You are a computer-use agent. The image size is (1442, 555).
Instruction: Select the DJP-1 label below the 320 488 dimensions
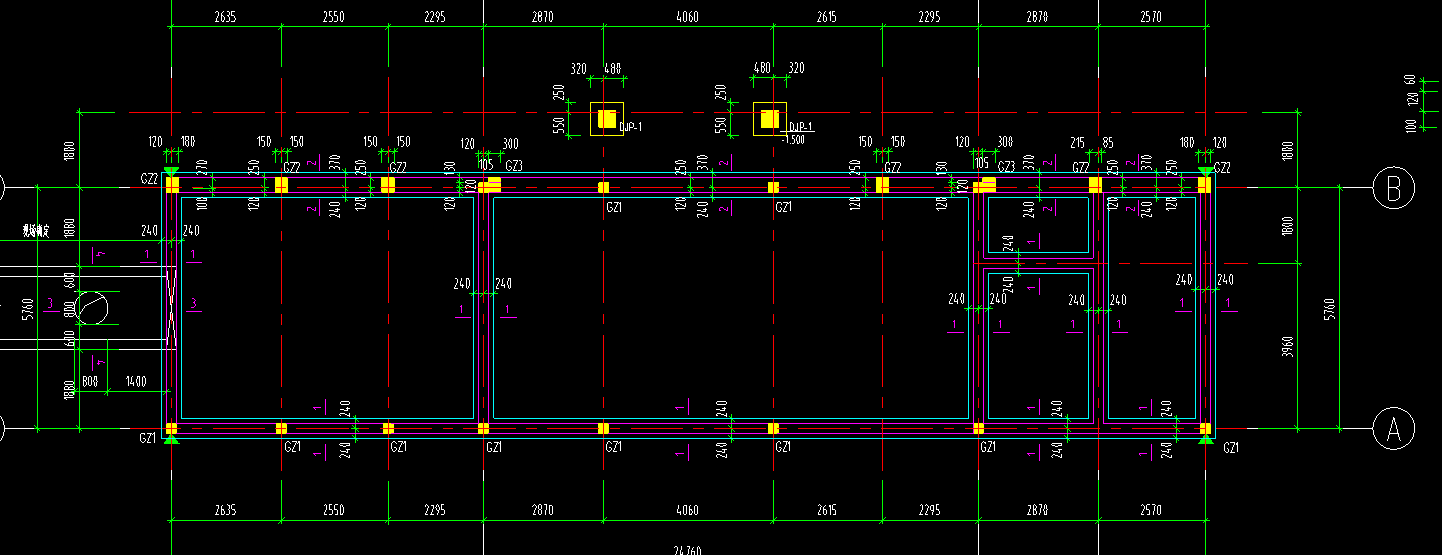coord(631,127)
